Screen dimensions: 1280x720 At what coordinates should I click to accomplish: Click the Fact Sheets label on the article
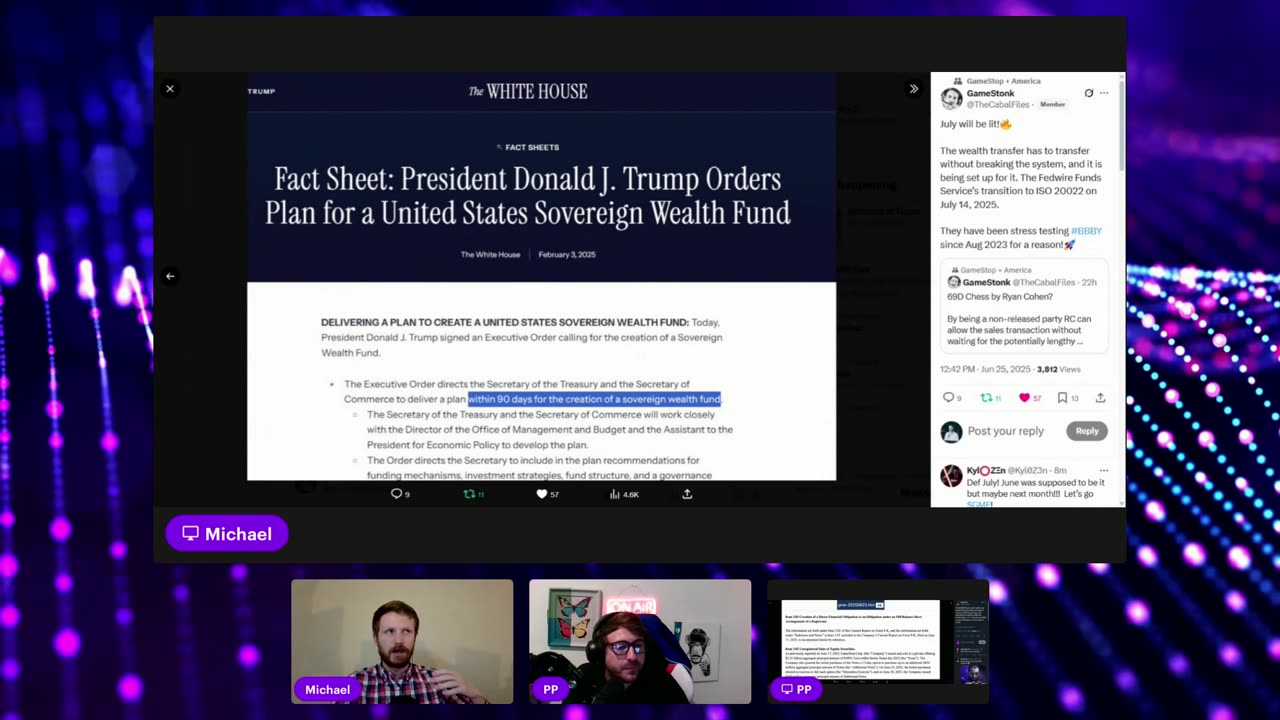[x=531, y=147]
